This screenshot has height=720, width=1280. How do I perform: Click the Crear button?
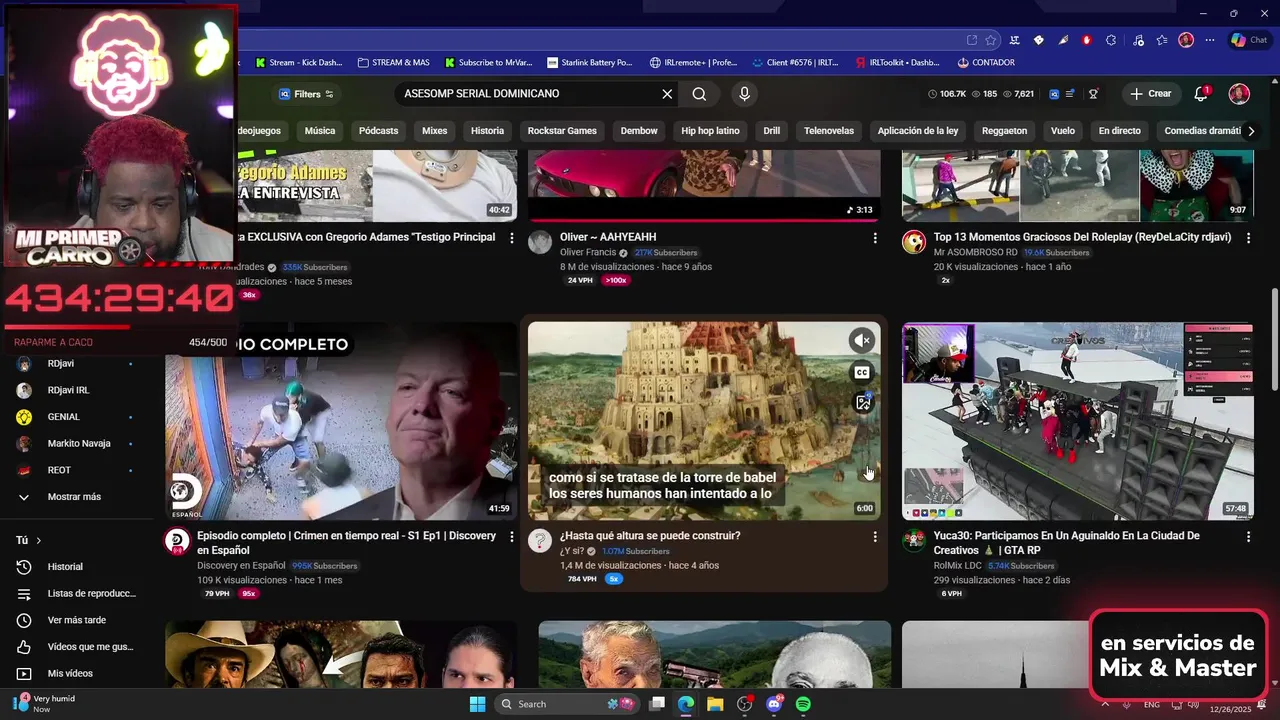tap(1150, 94)
